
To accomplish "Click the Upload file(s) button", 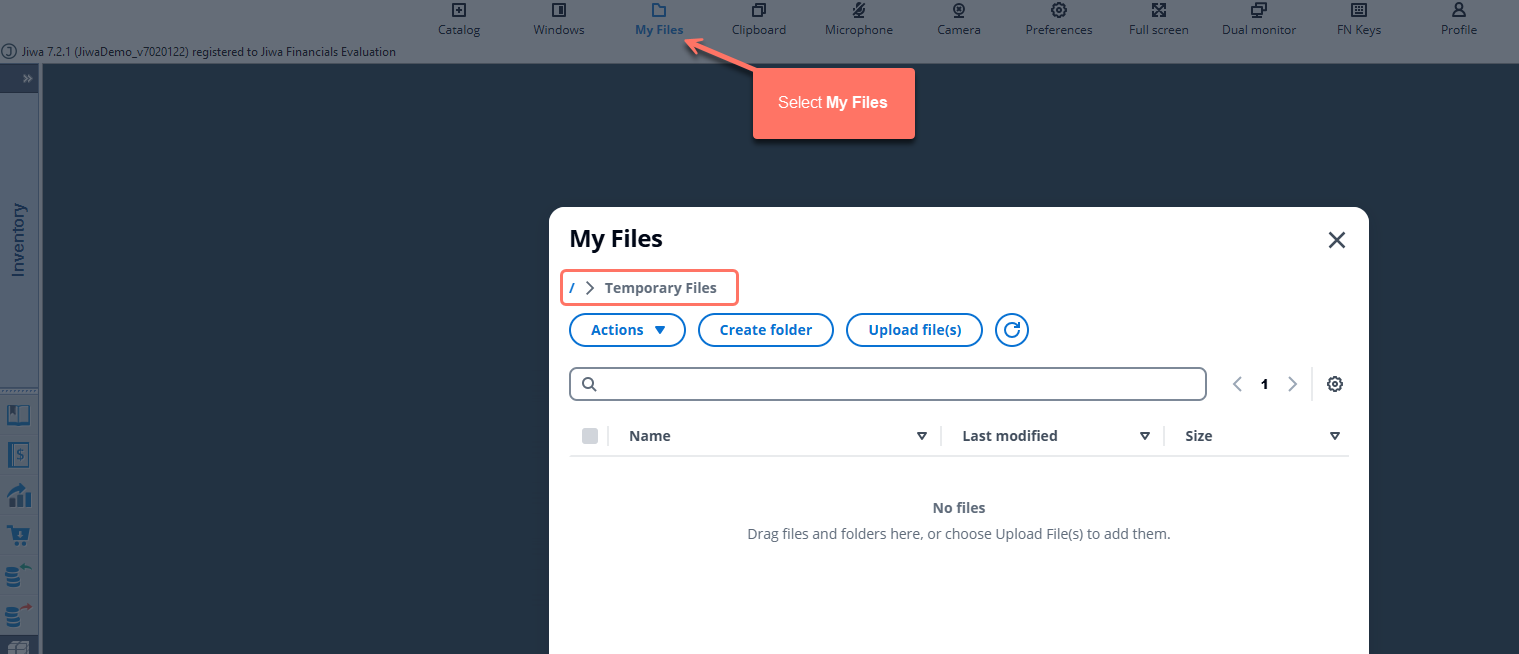I will [x=915, y=330].
